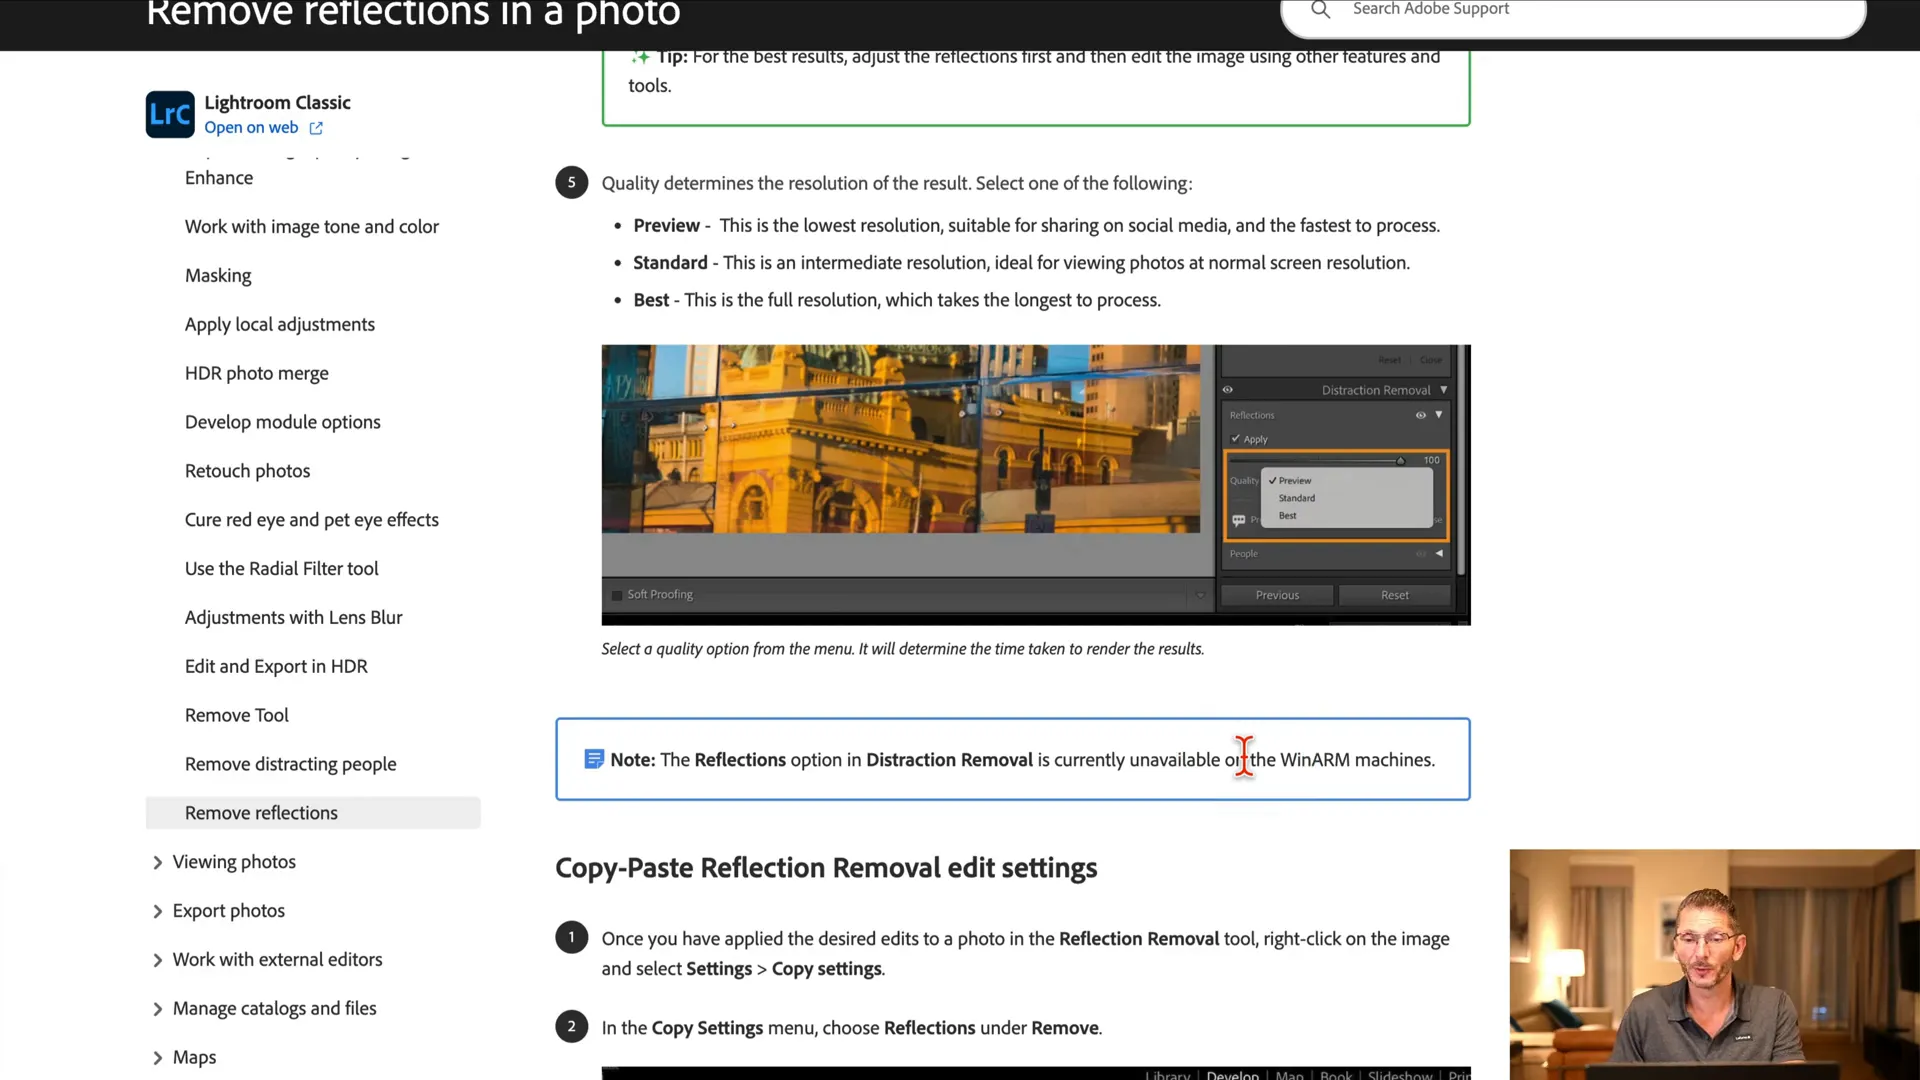
Task: Open the Masking sidebar page
Action: [x=218, y=276]
